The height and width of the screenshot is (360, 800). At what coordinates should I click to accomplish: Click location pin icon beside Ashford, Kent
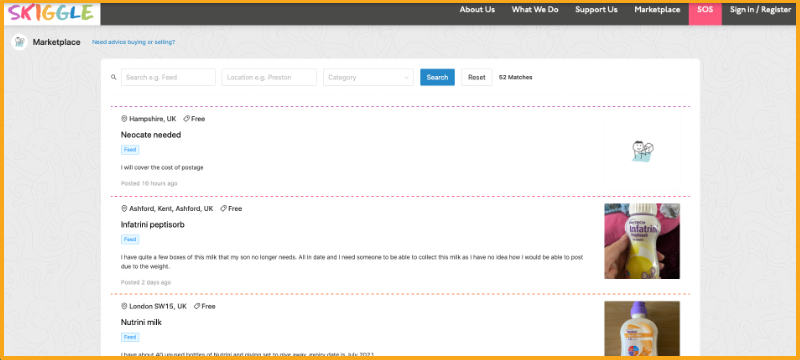(x=124, y=209)
